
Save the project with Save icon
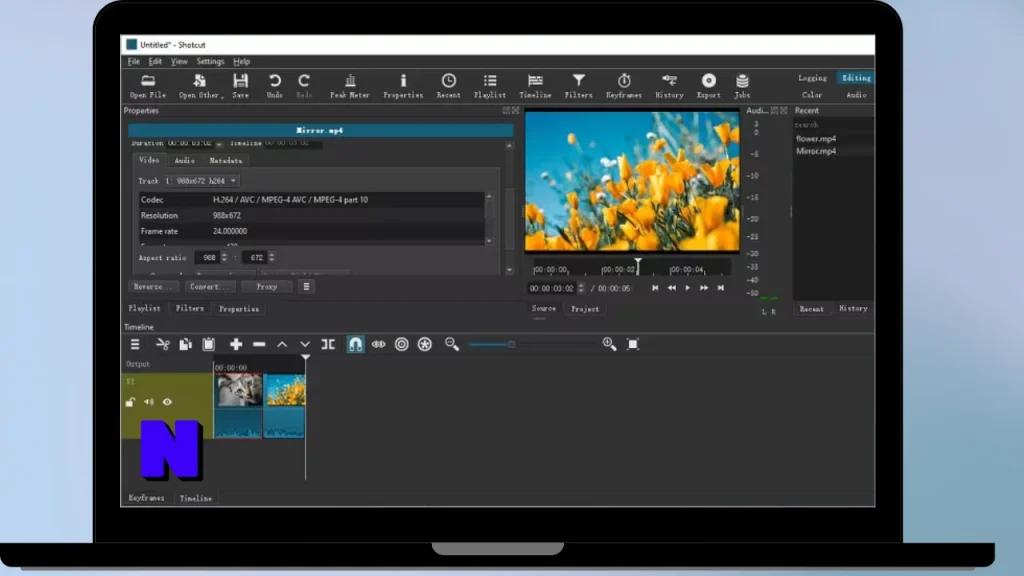click(240, 86)
